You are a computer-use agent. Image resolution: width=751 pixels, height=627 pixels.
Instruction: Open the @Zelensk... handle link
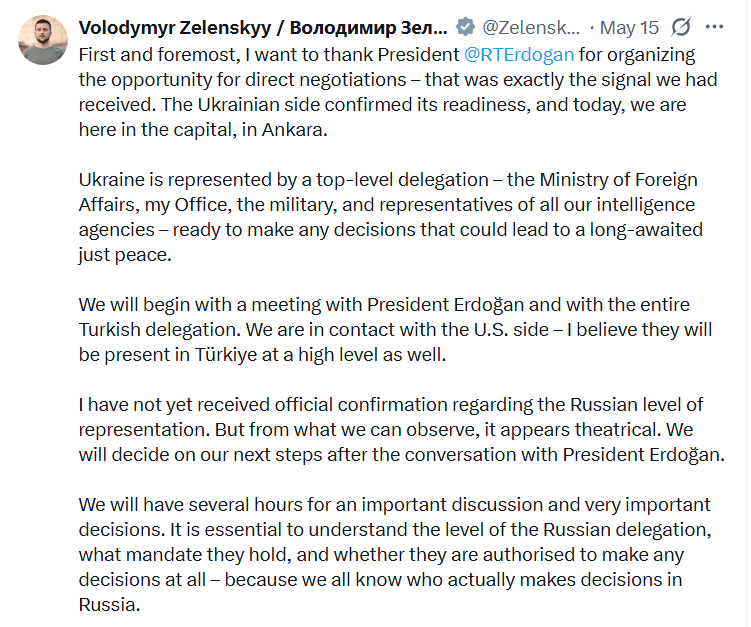pos(531,28)
